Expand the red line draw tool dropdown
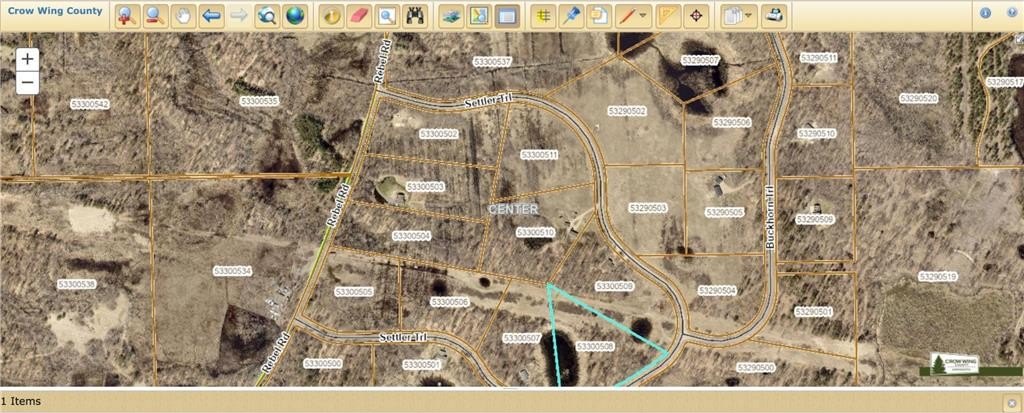1024x413 pixels. click(x=643, y=16)
